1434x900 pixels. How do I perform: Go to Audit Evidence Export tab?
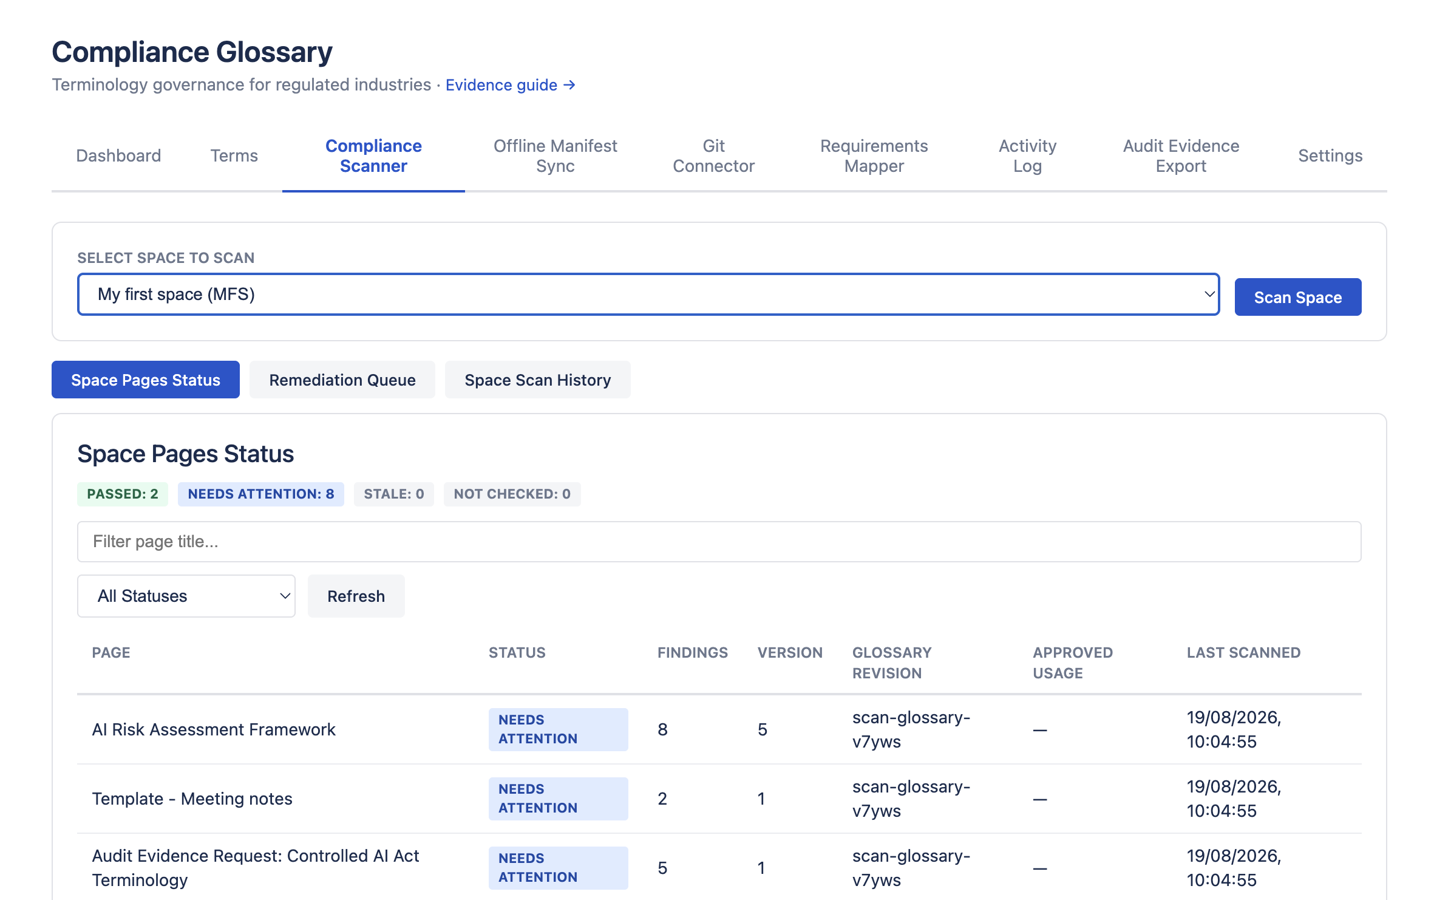(x=1180, y=156)
